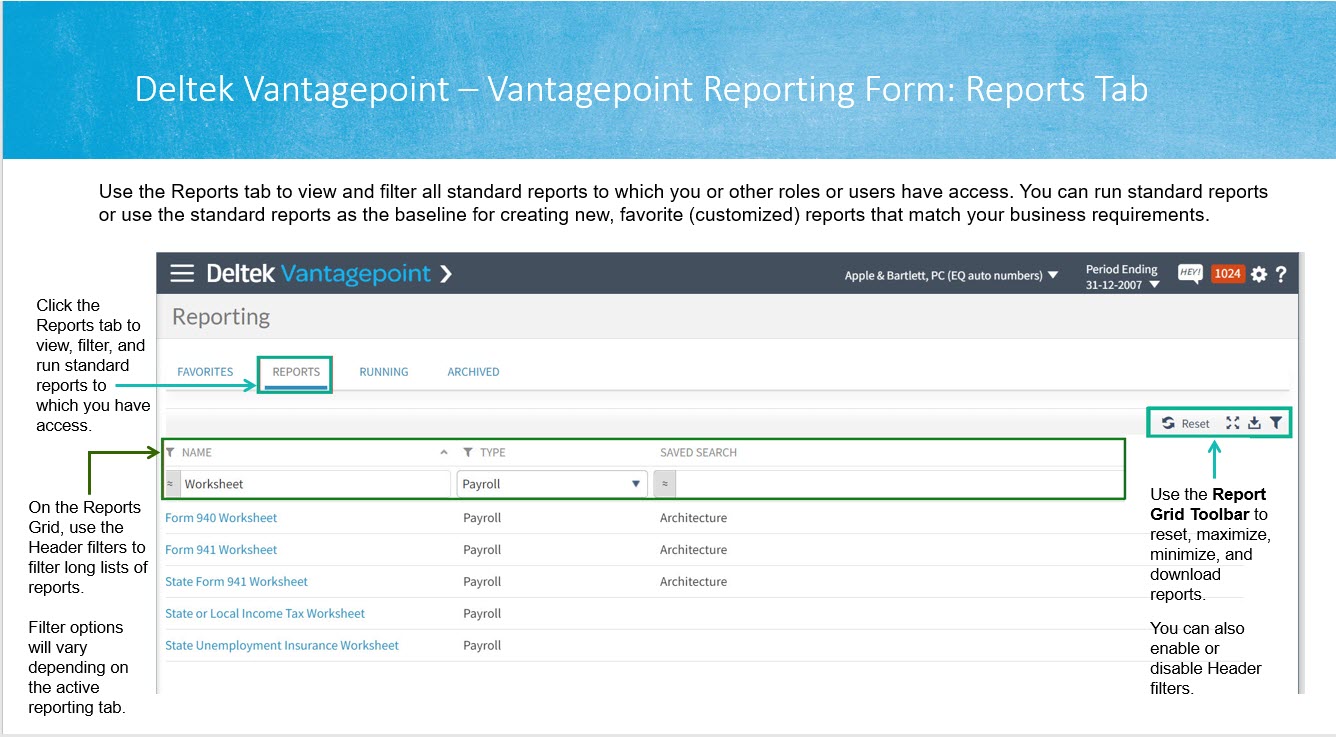The width and height of the screenshot is (1336, 737).
Task: Toggle header filters with the funnel icon
Action: [x=1276, y=423]
